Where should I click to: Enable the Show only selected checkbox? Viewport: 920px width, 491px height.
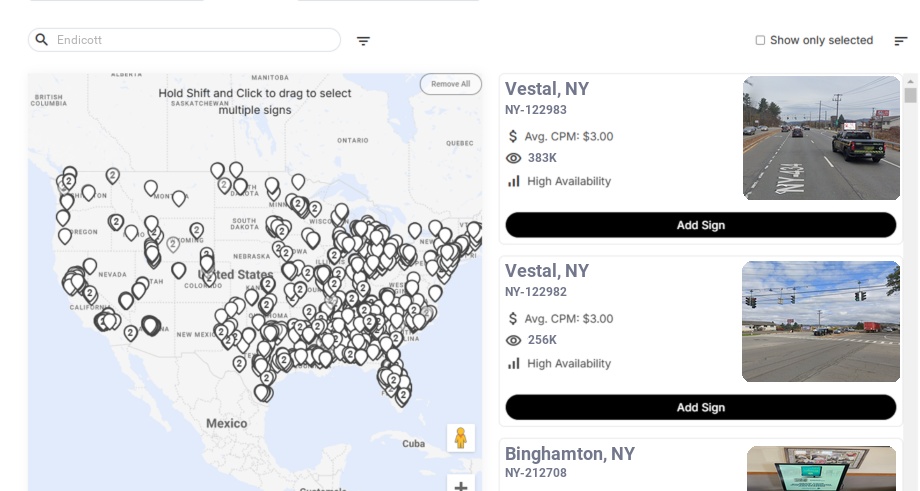760,41
